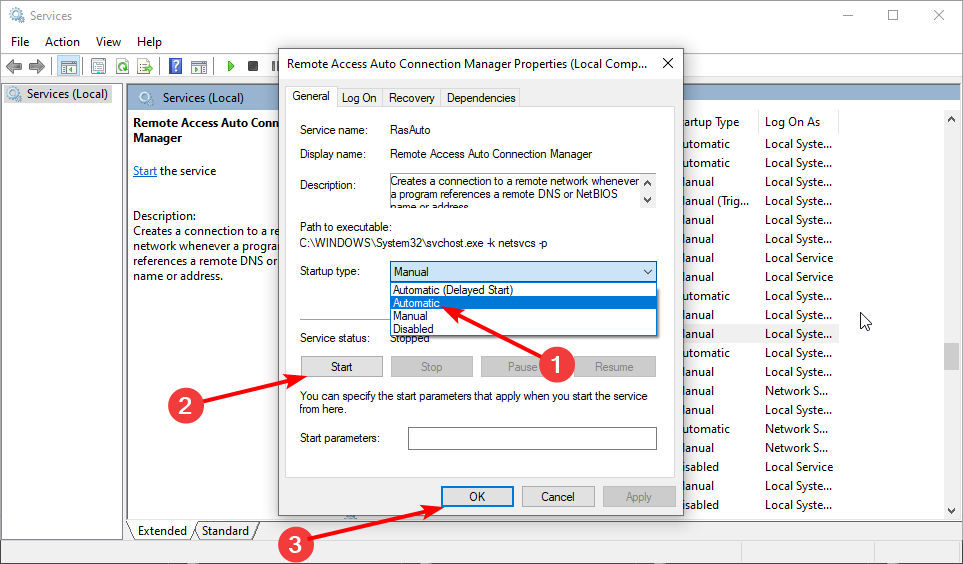Image resolution: width=963 pixels, height=564 pixels.
Task: Click the green Start Service play icon
Action: pyautogui.click(x=231, y=66)
